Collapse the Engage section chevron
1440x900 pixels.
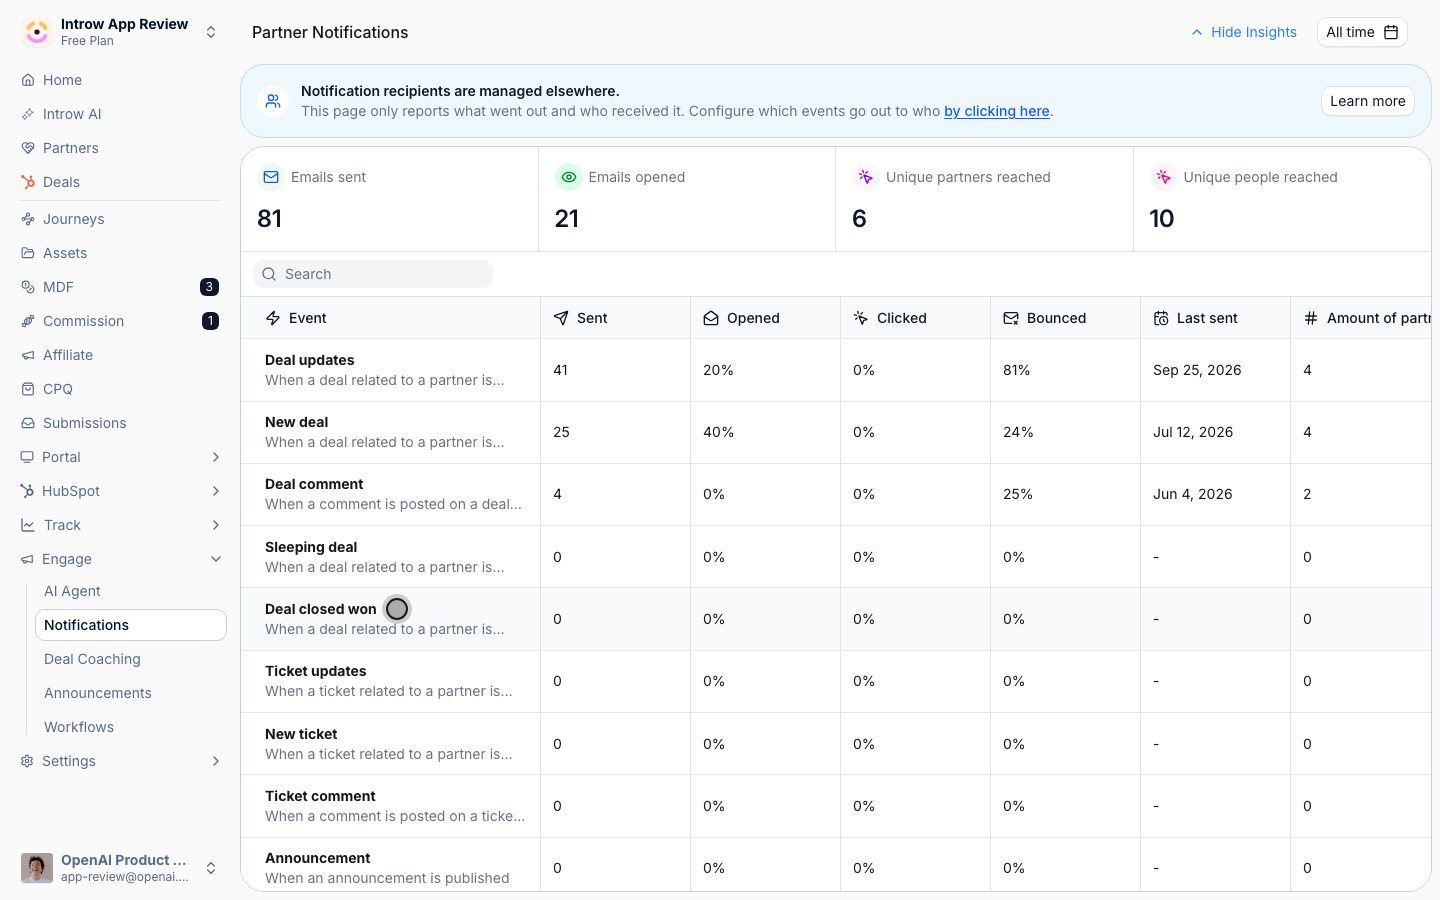click(216, 559)
